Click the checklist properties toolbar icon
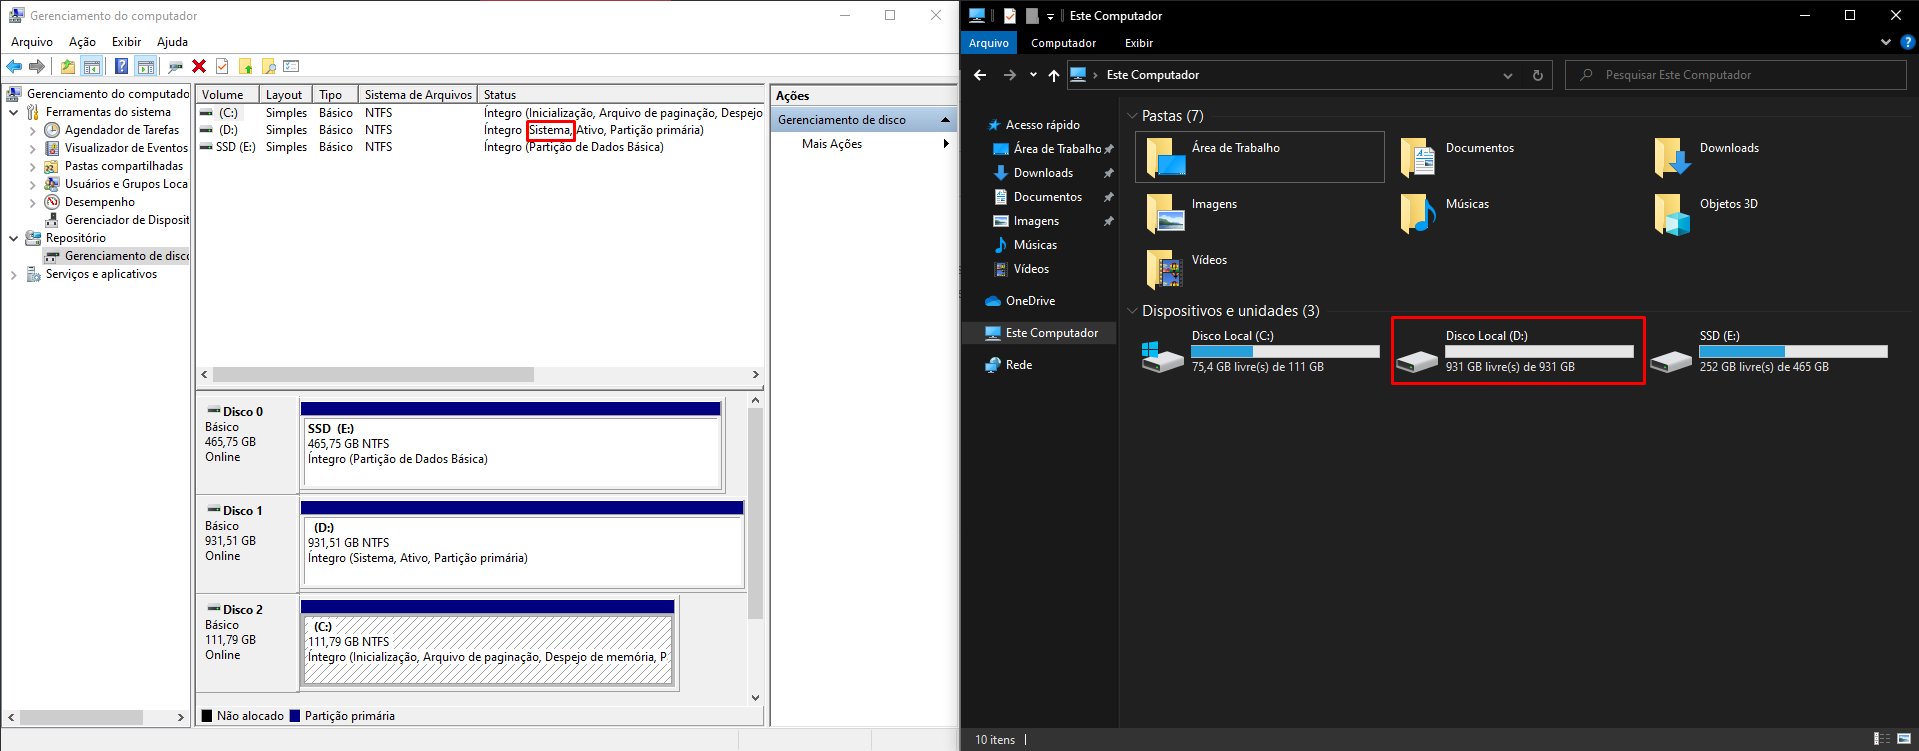This screenshot has width=1919, height=751. (292, 66)
